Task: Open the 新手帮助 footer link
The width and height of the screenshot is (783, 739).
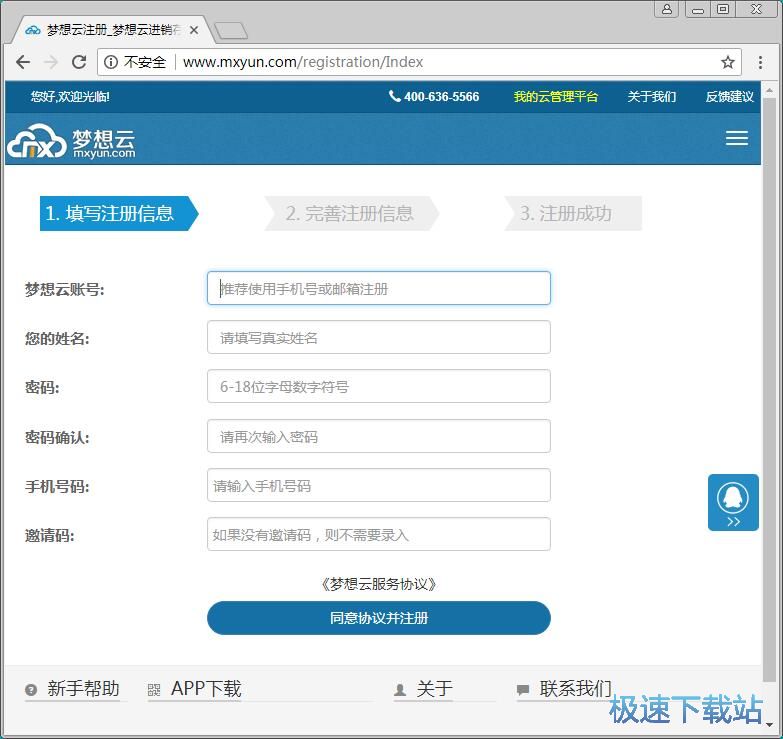Action: (82, 689)
